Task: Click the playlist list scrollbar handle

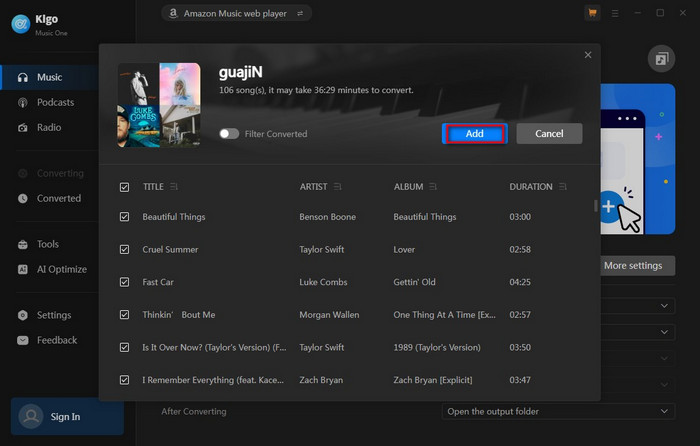Action: 596,206
